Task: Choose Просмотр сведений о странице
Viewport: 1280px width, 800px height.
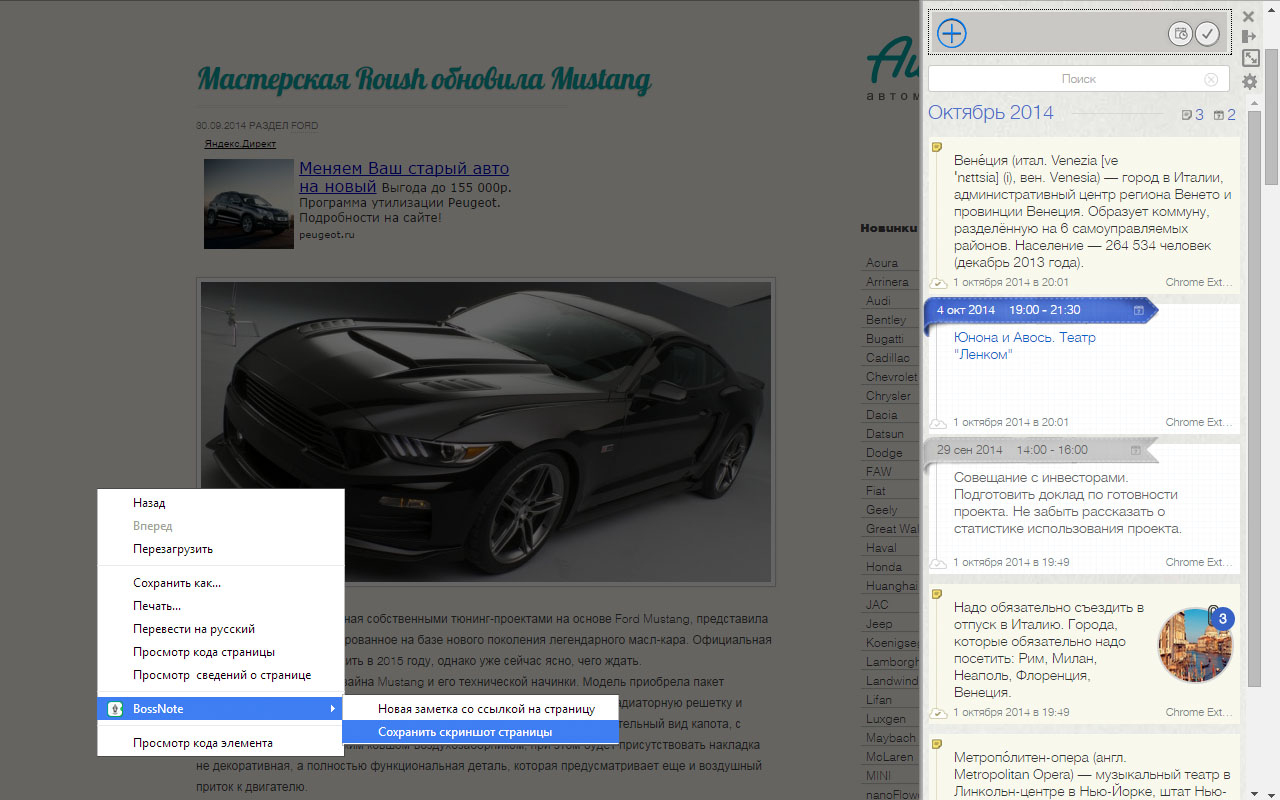Action: click(220, 675)
